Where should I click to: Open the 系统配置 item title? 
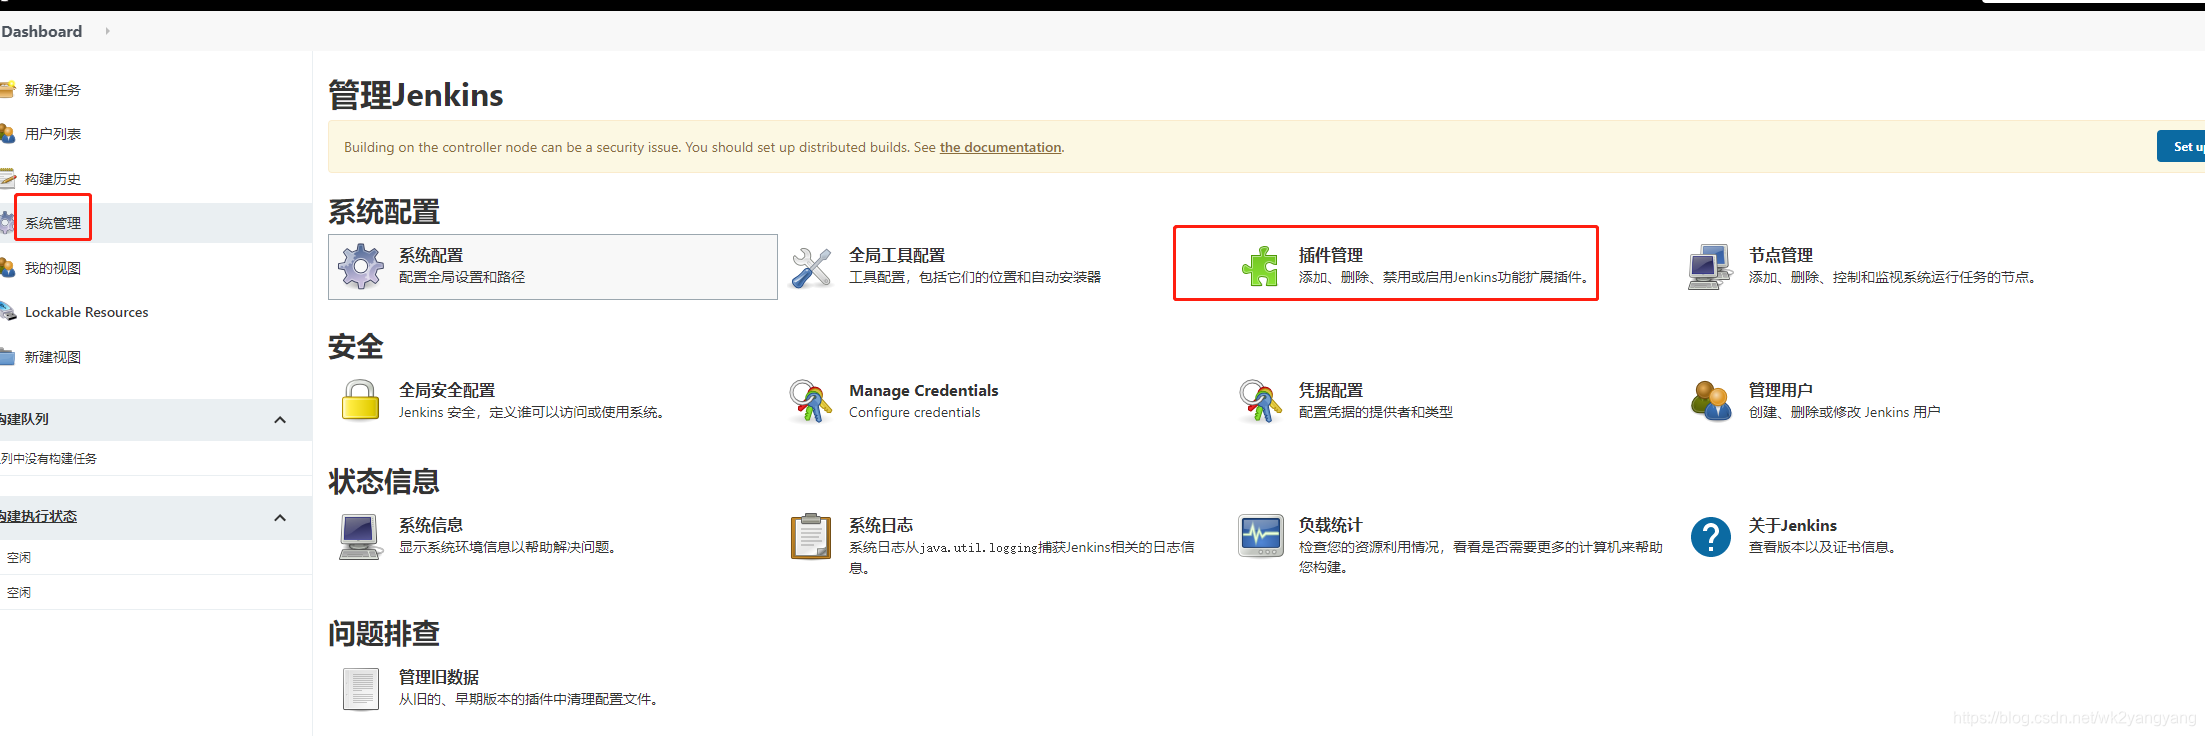point(431,255)
